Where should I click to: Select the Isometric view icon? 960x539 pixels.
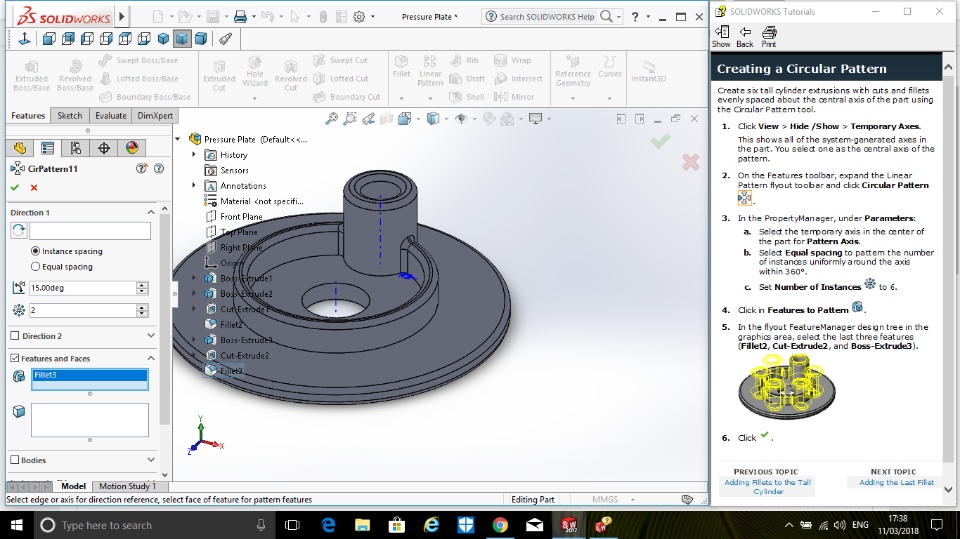coord(163,39)
